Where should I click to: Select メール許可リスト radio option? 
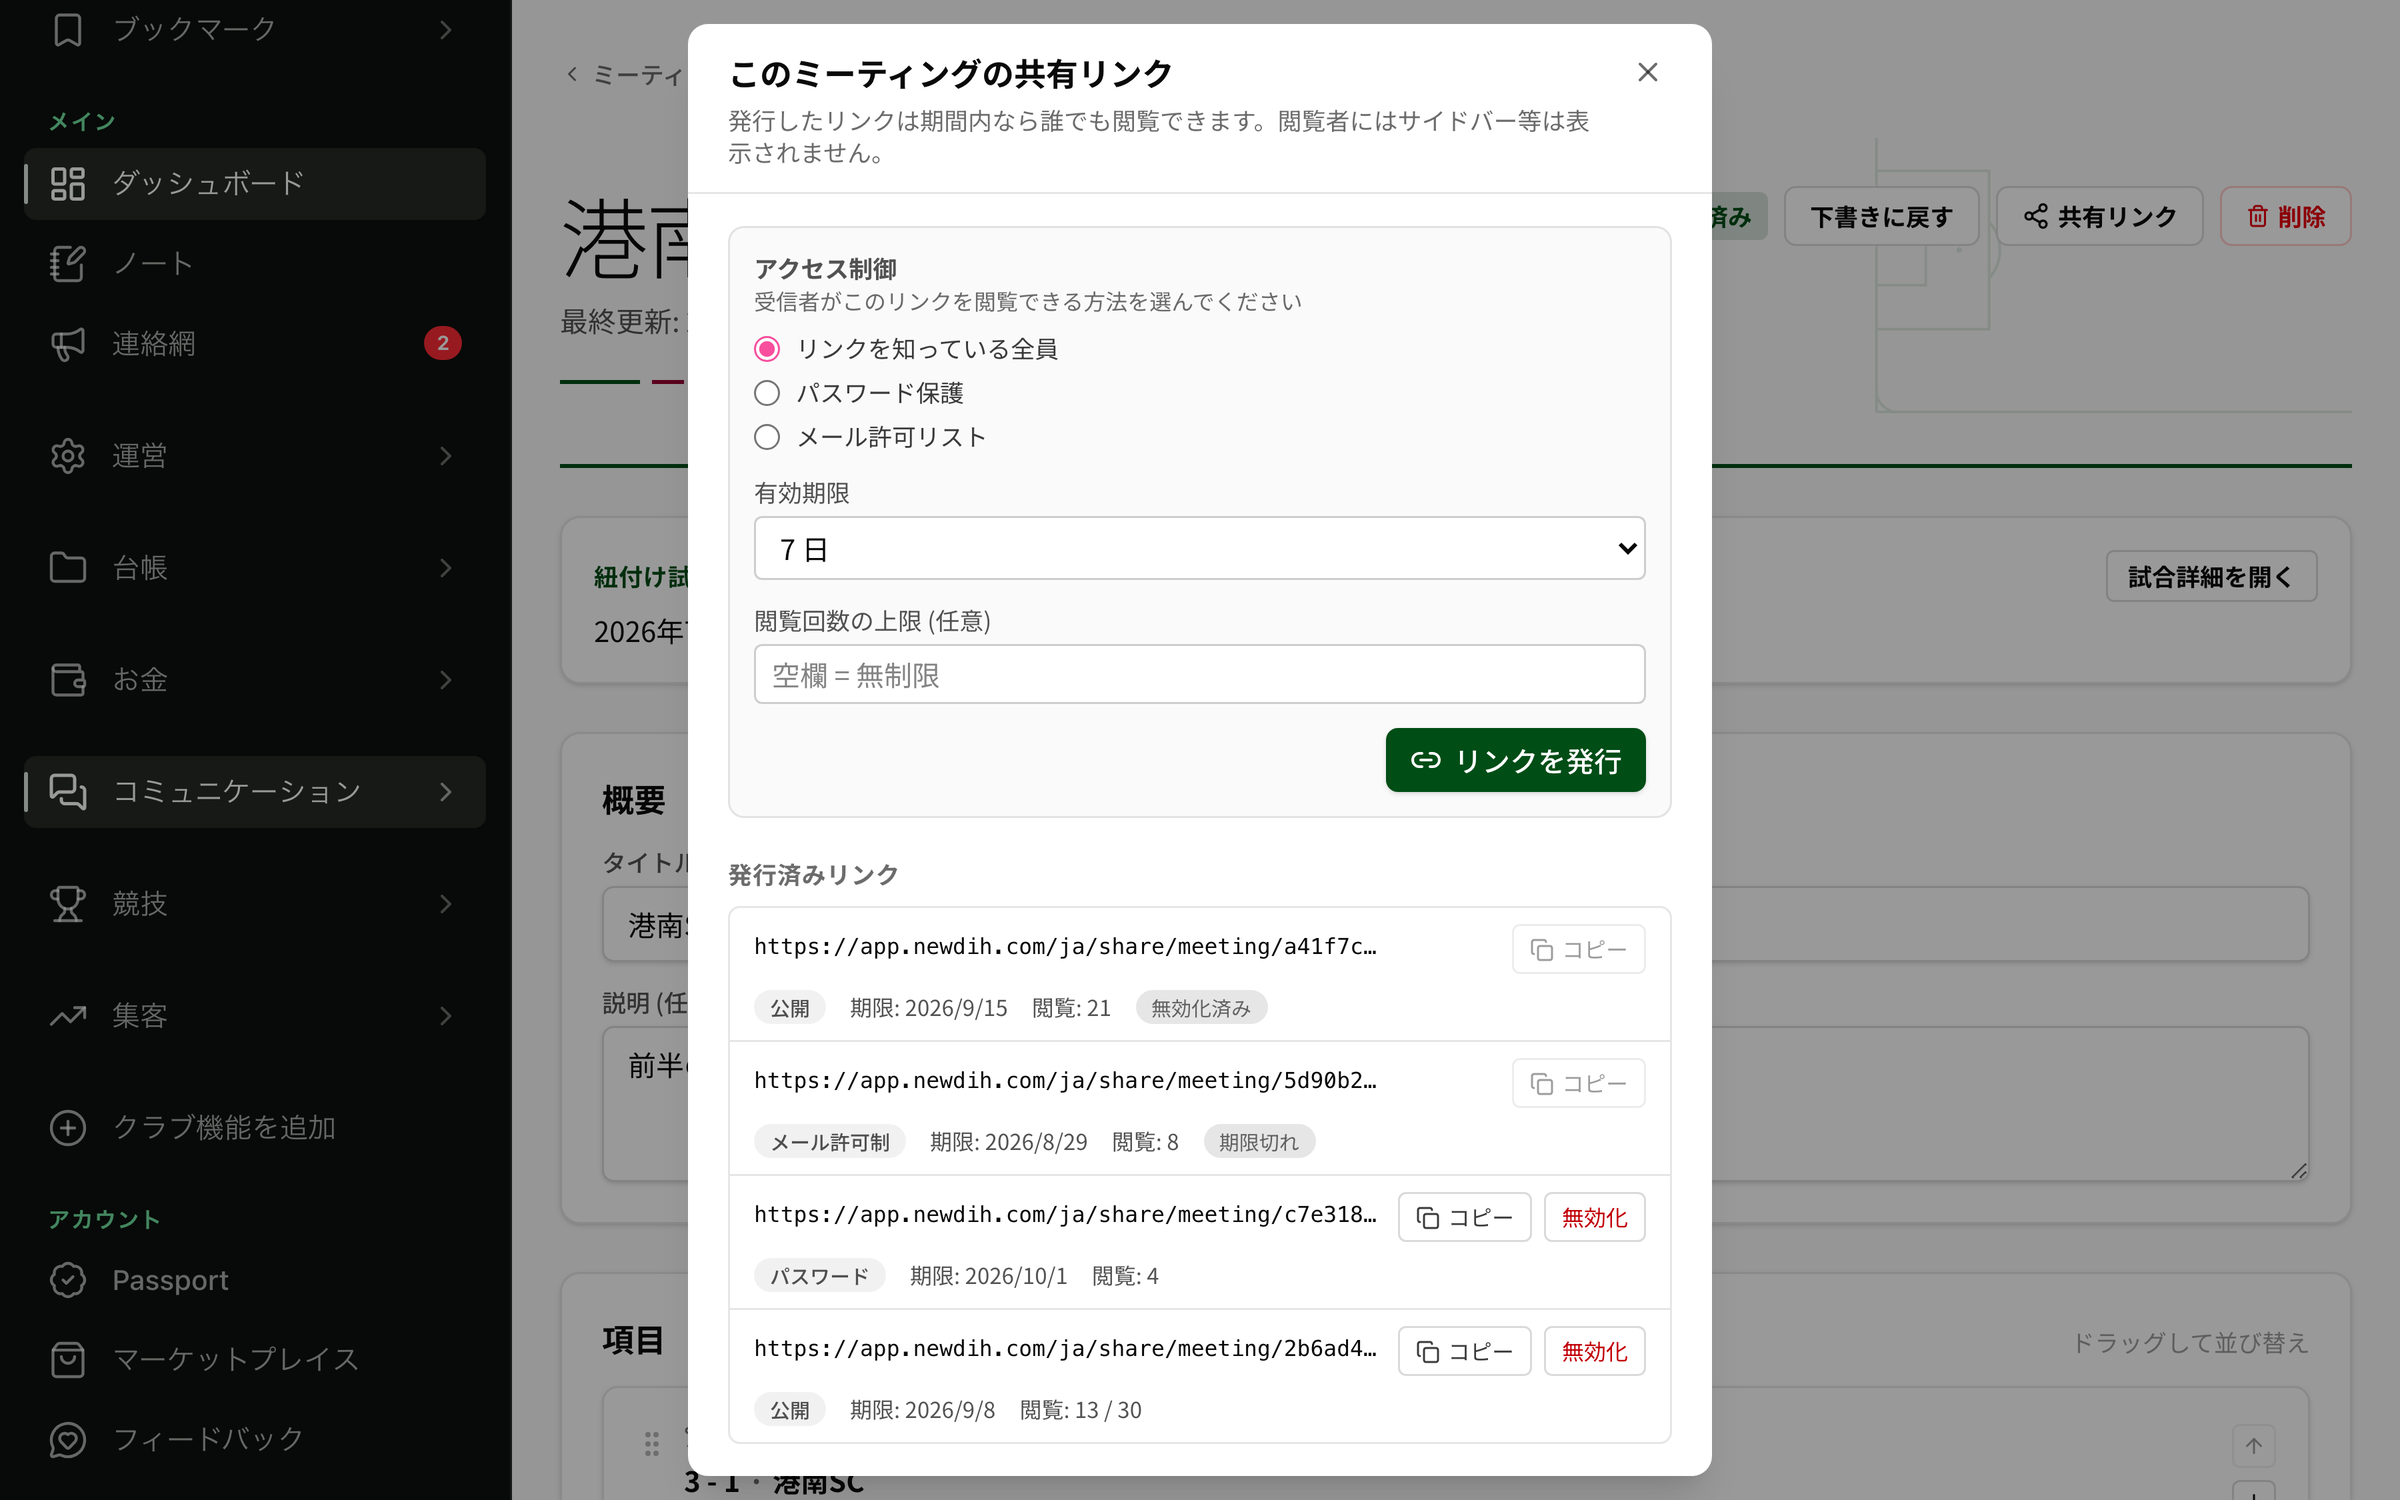click(x=767, y=437)
